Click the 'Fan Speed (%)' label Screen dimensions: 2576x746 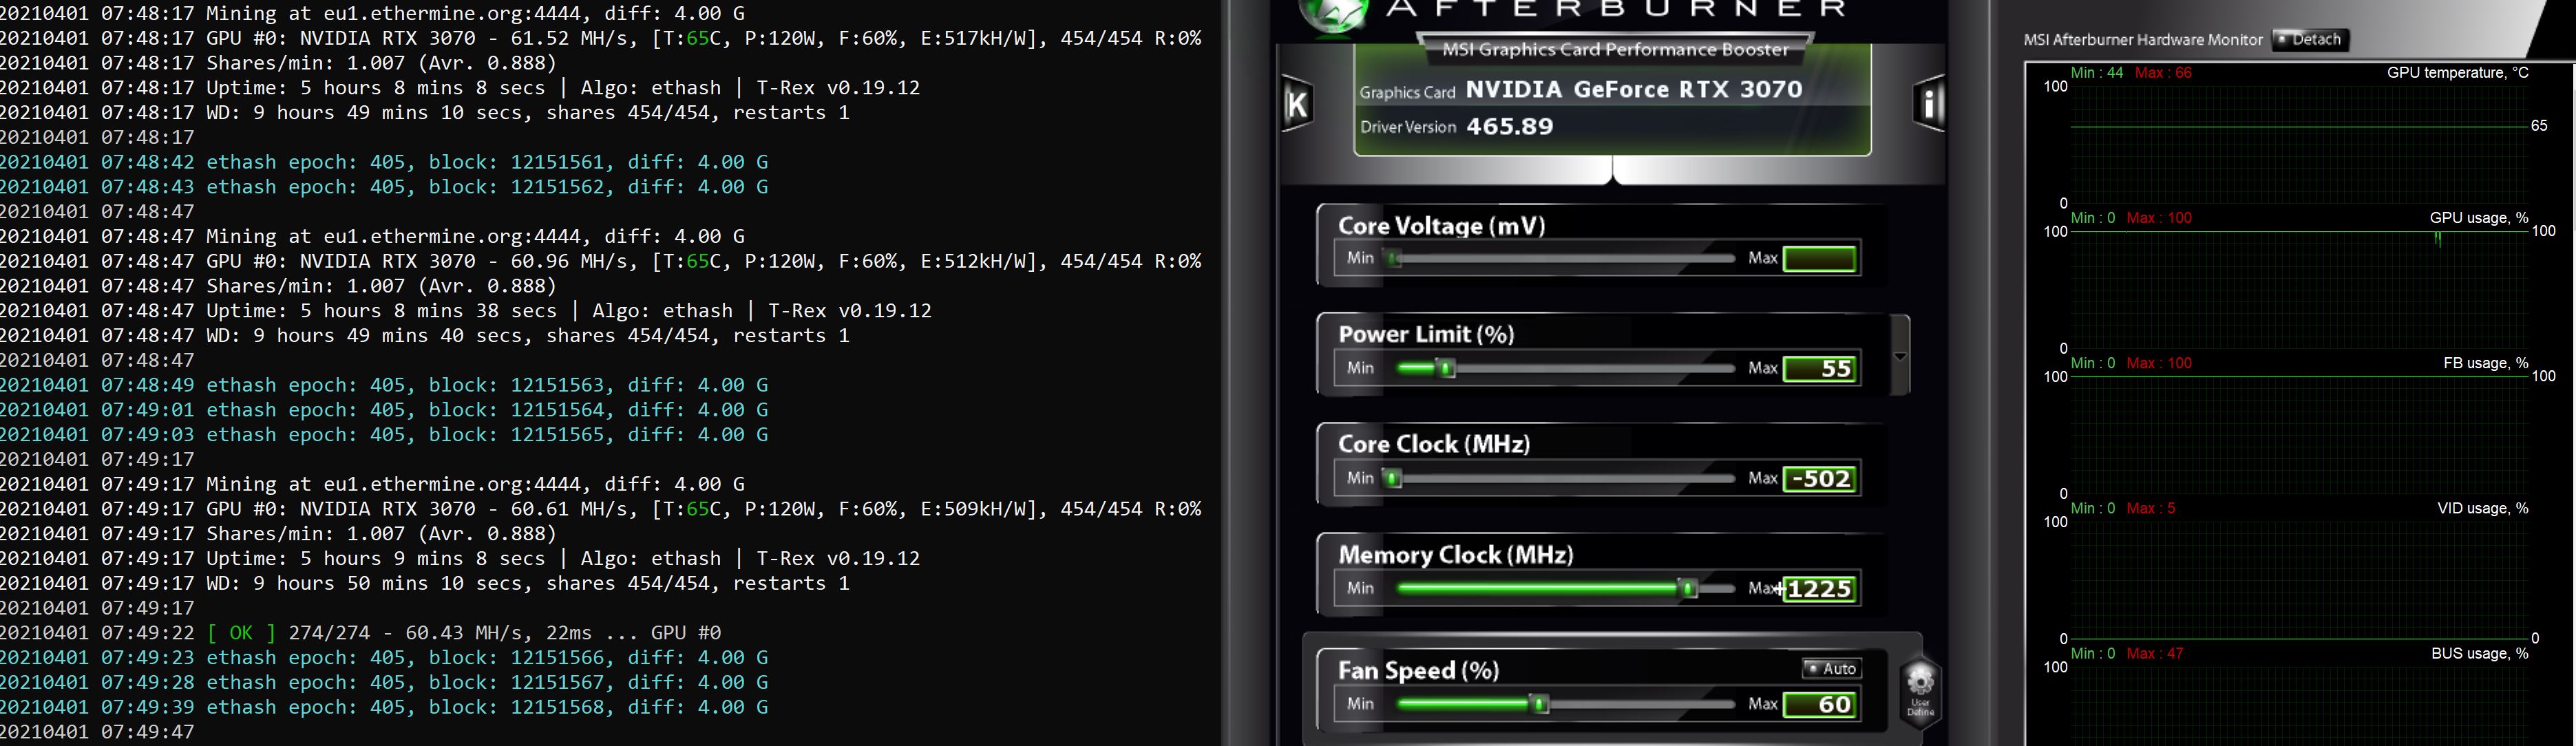[x=1418, y=670]
